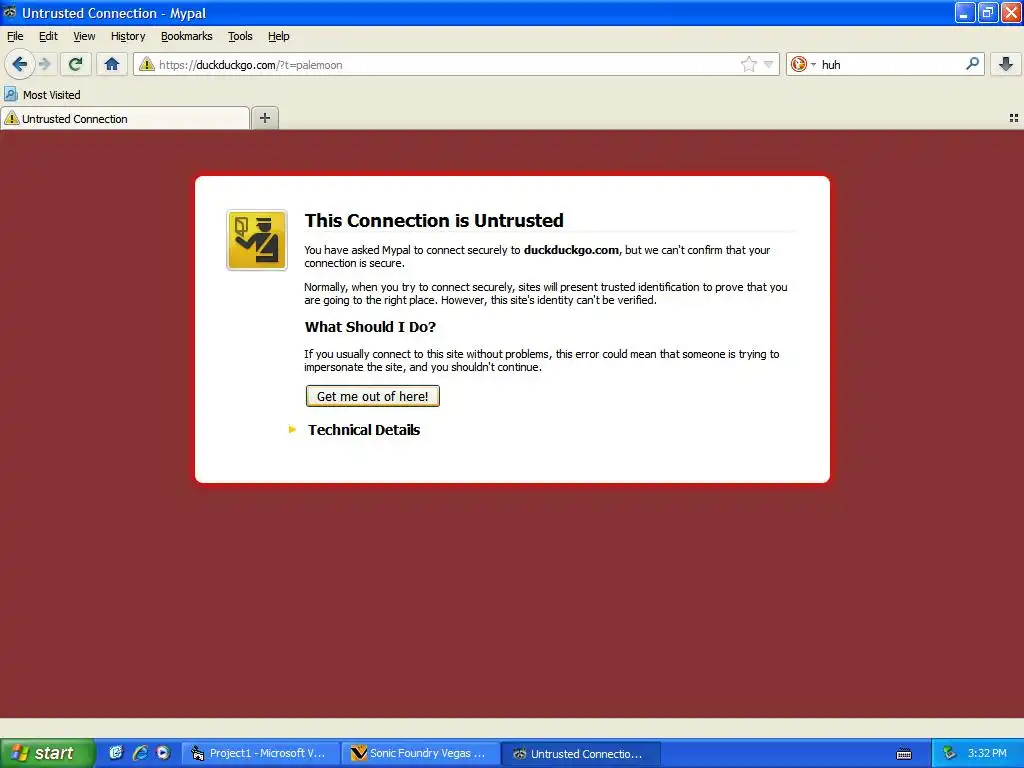Open the DuckDuckGo search engine selector
This screenshot has height=768, width=1024.
[803, 64]
